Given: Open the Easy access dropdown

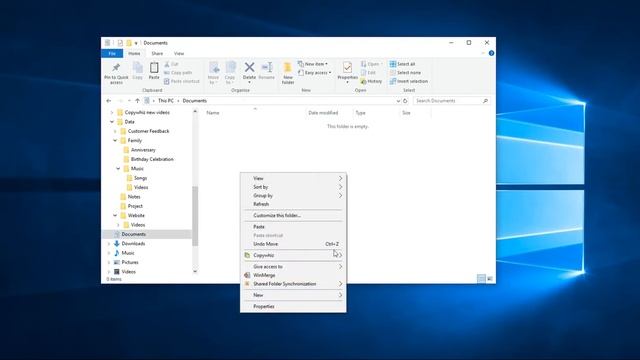Looking at the screenshot, I should [314, 73].
